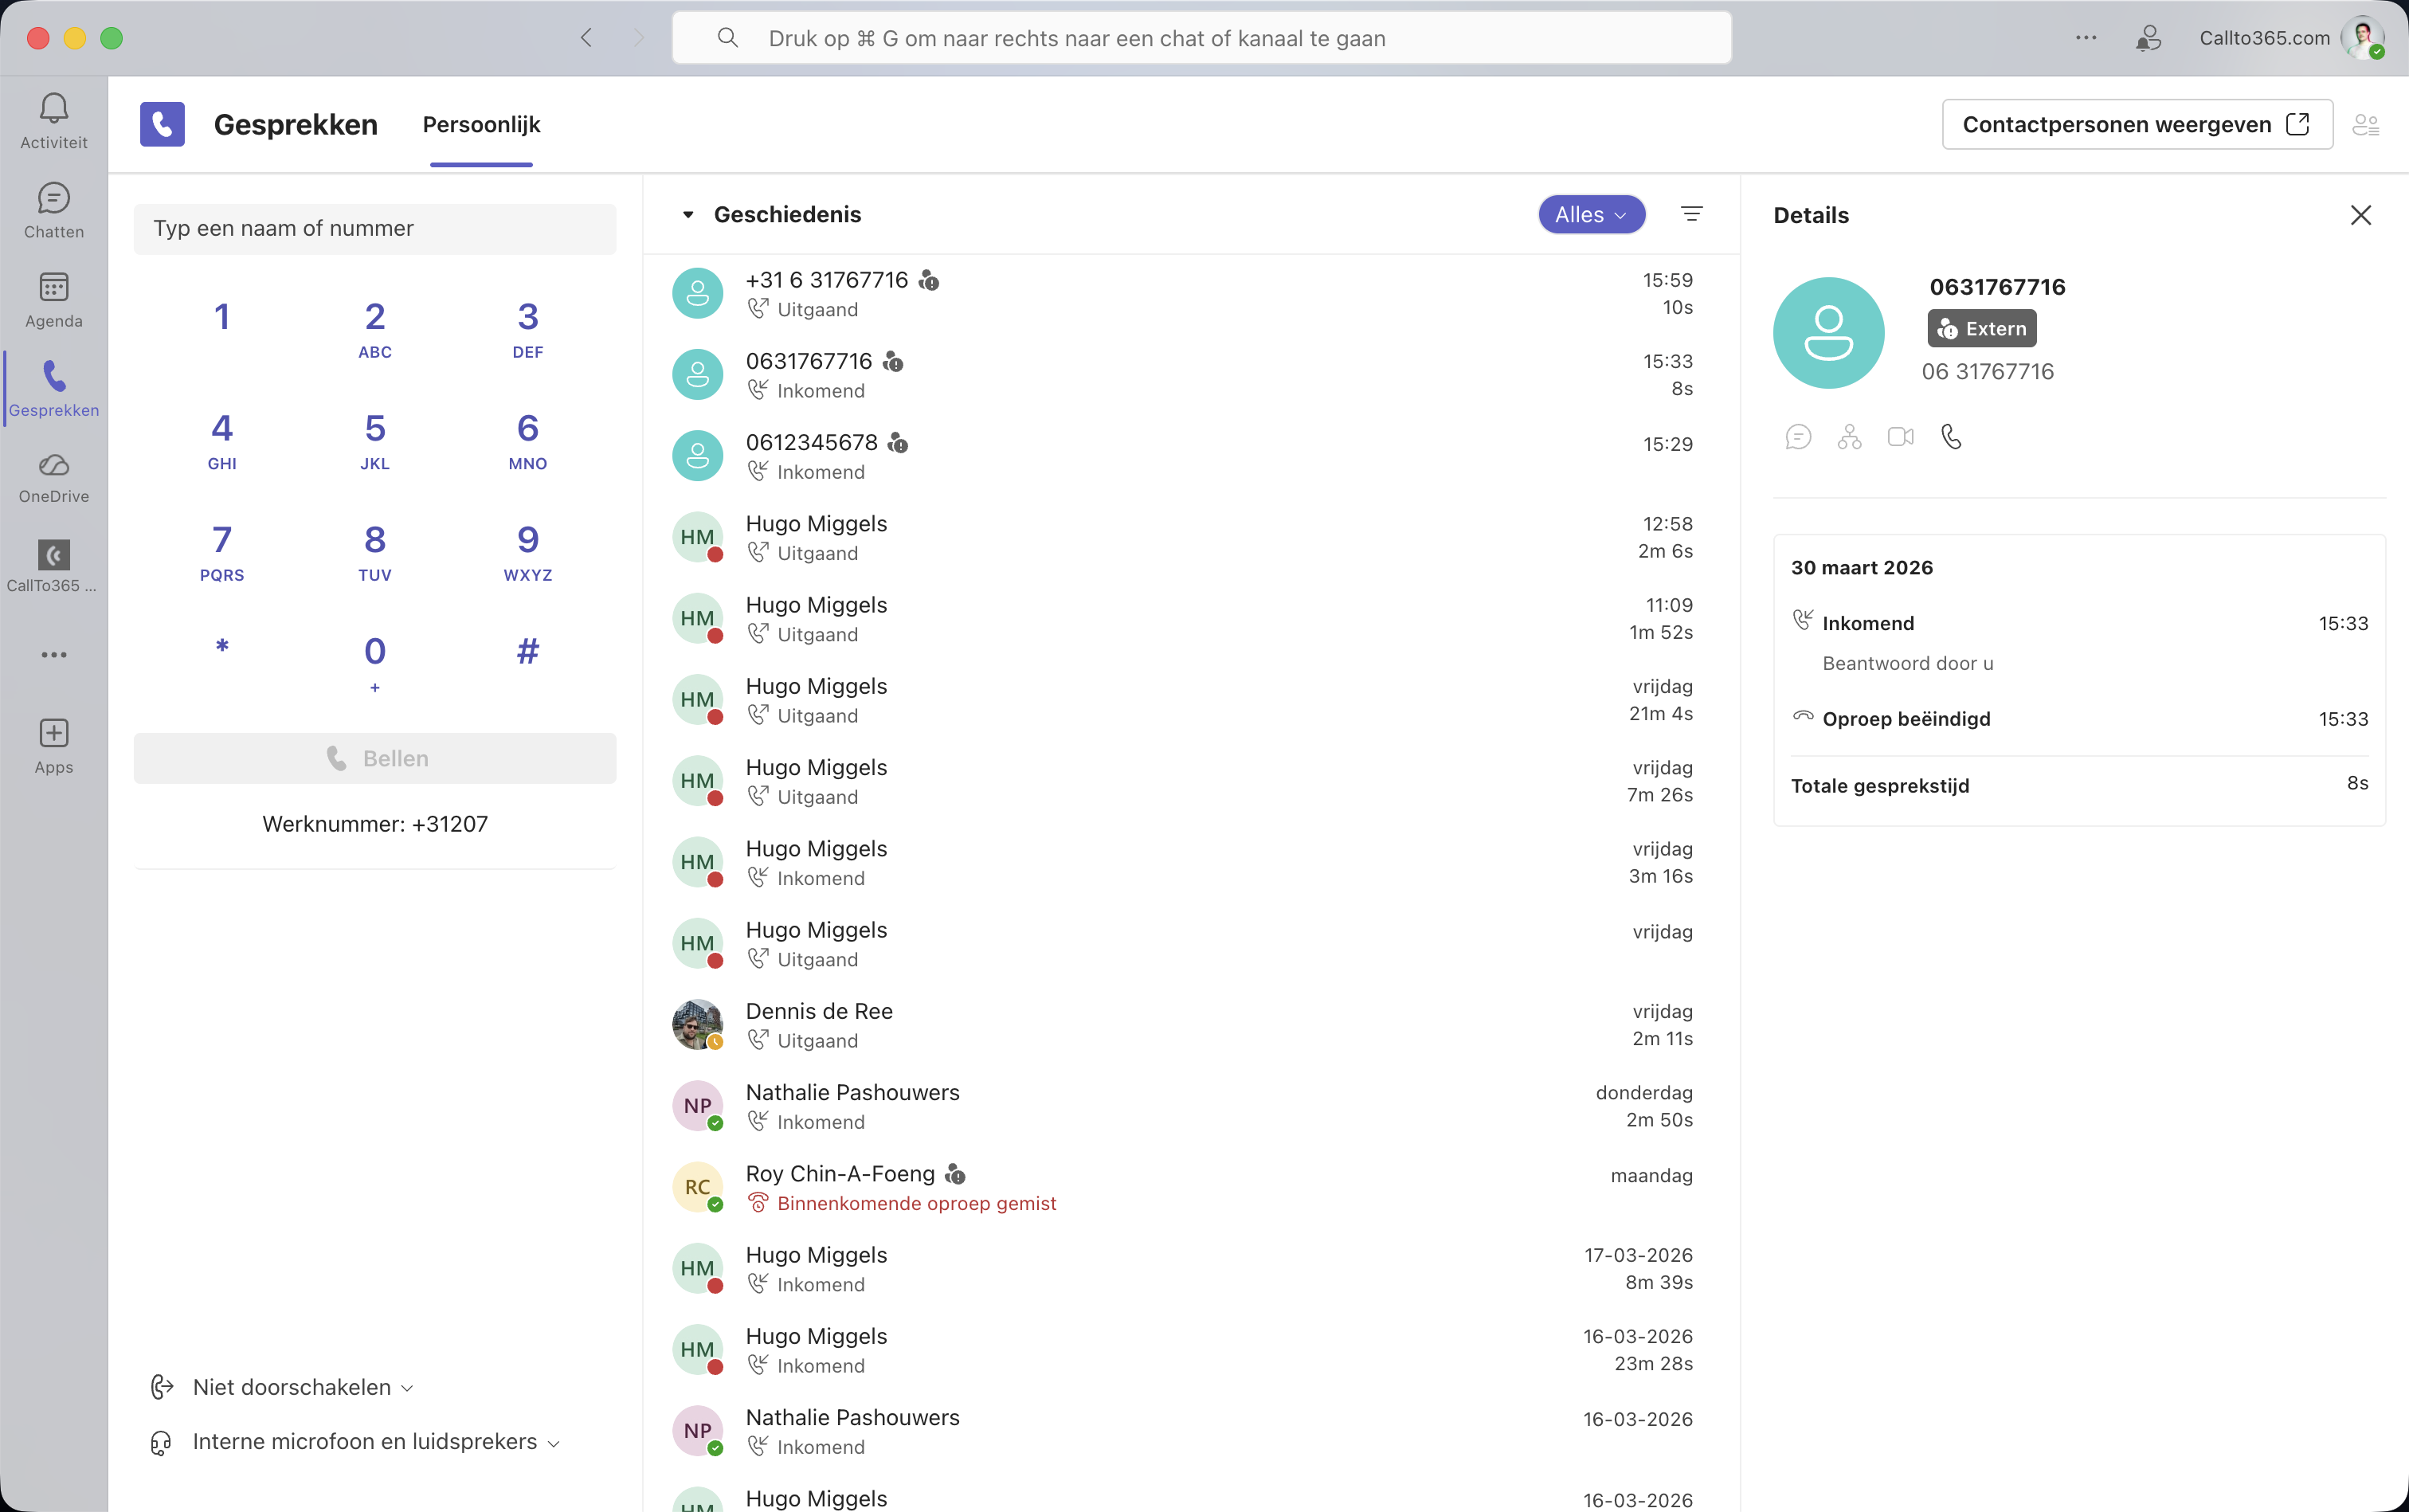Call the contact via the phone icon
This screenshot has height=1512, width=2409.
pos(1950,437)
